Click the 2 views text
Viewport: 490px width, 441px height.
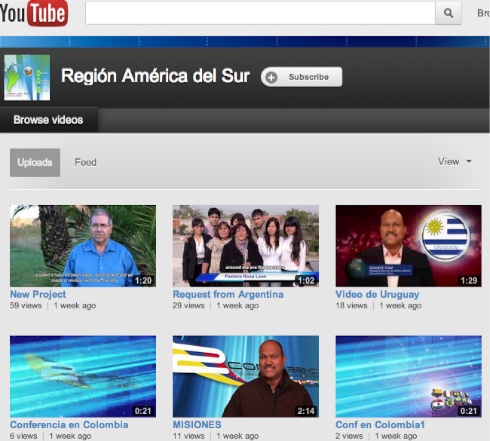[x=349, y=436]
